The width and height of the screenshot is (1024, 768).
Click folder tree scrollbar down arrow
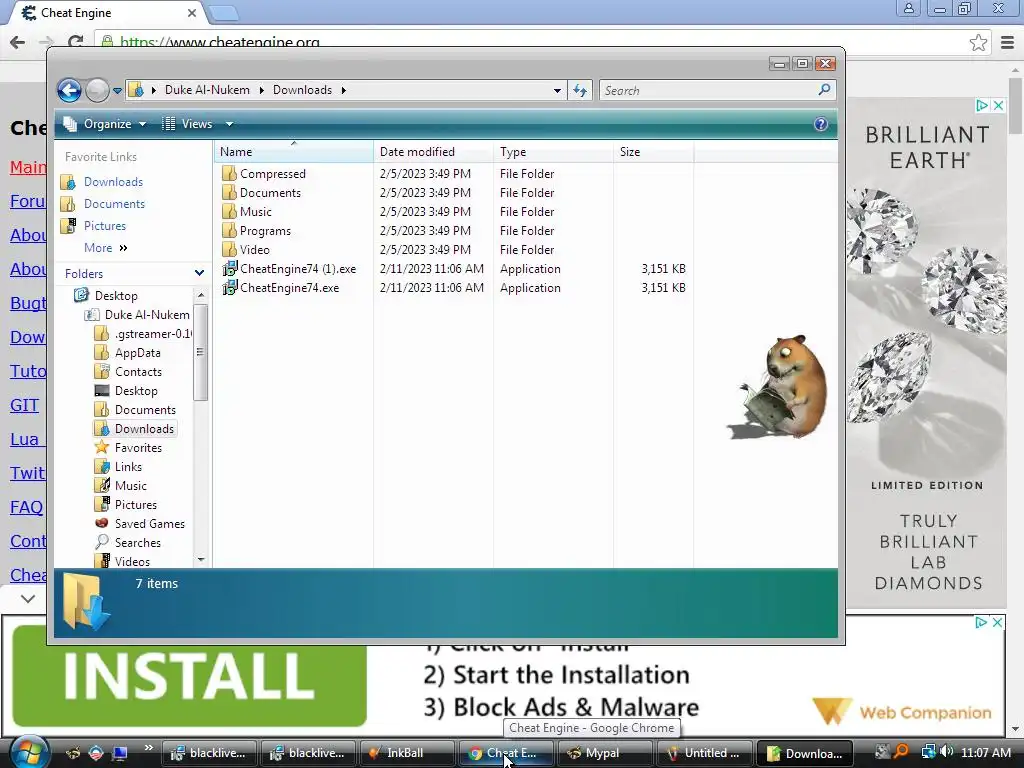click(x=200, y=560)
